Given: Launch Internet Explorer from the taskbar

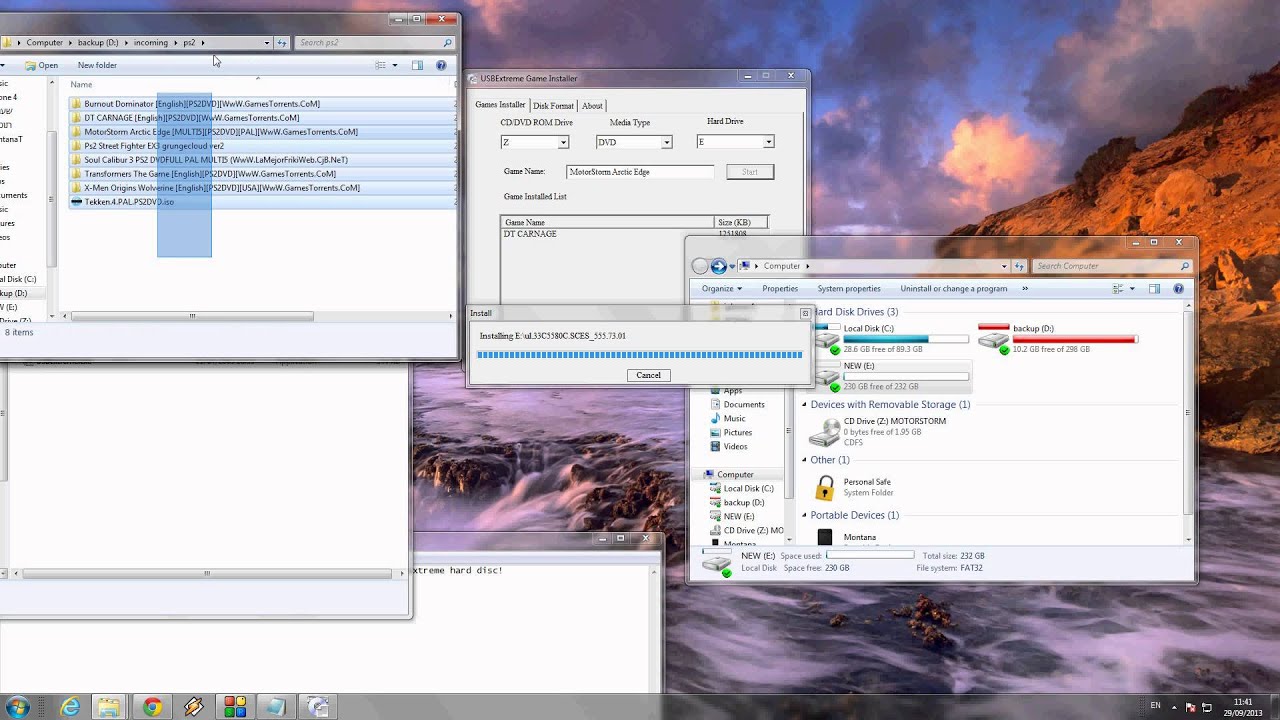Looking at the screenshot, I should coord(70,707).
